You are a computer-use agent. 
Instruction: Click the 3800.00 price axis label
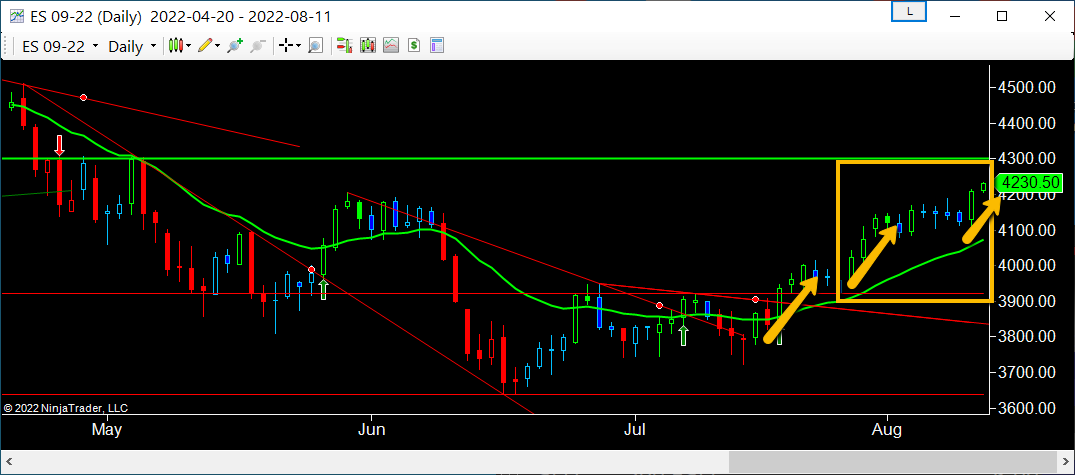[1029, 337]
